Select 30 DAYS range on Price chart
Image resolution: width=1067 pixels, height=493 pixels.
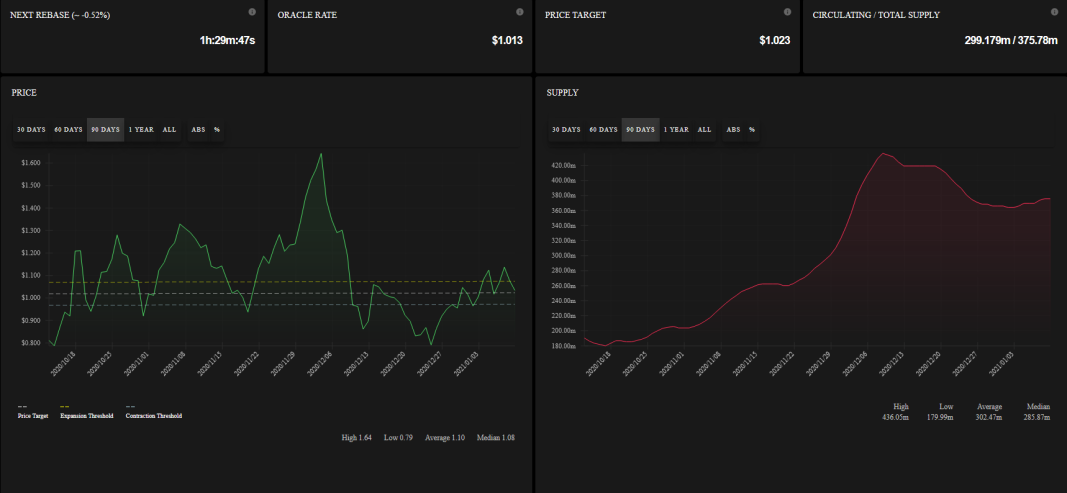click(31, 129)
